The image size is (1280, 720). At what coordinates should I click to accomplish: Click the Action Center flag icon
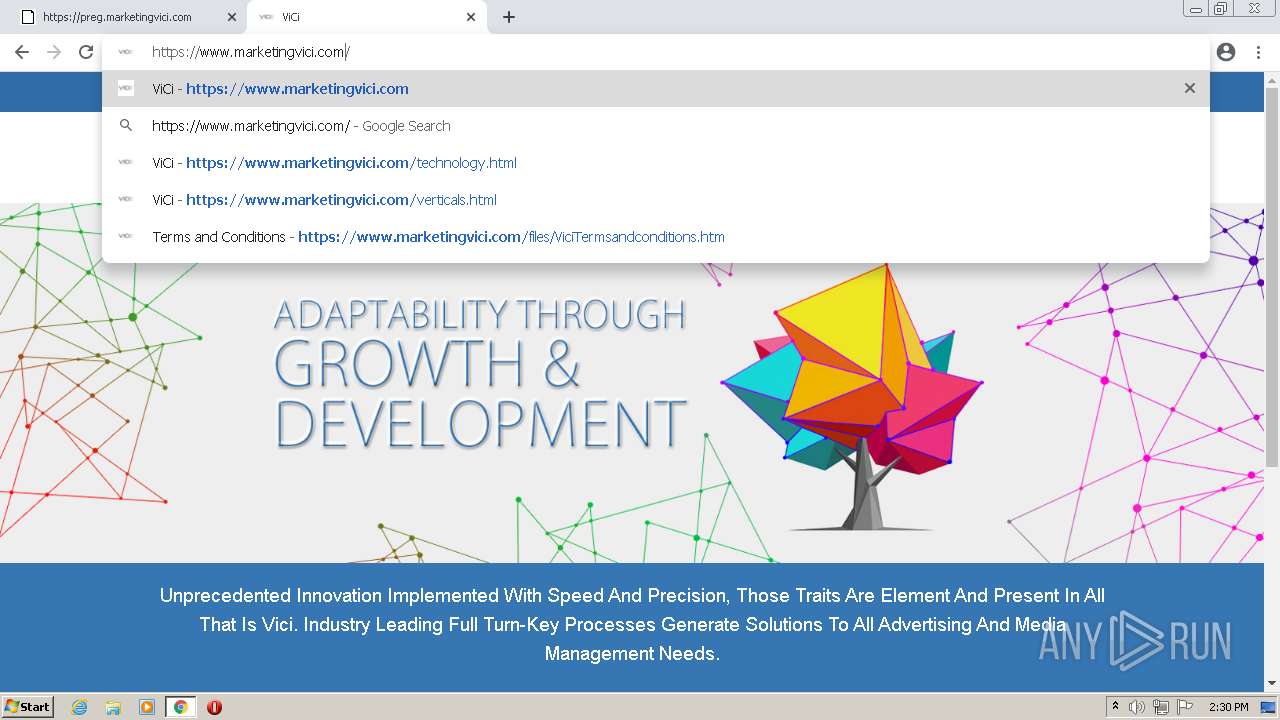[1185, 707]
